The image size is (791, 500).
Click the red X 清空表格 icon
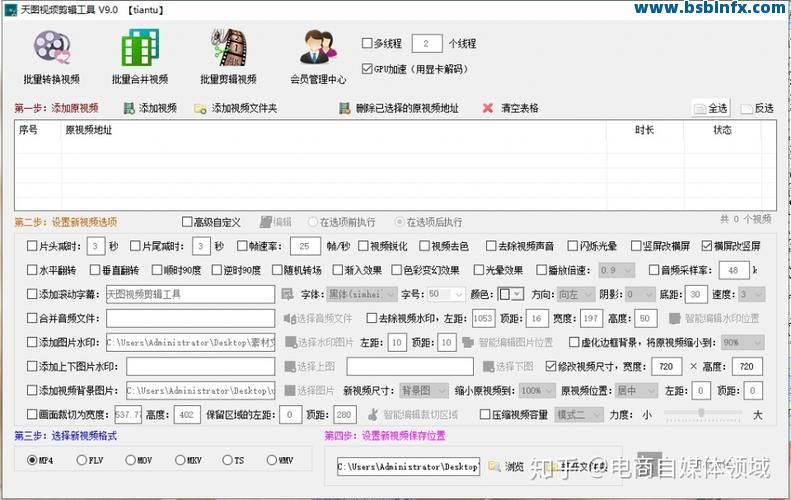coord(488,108)
